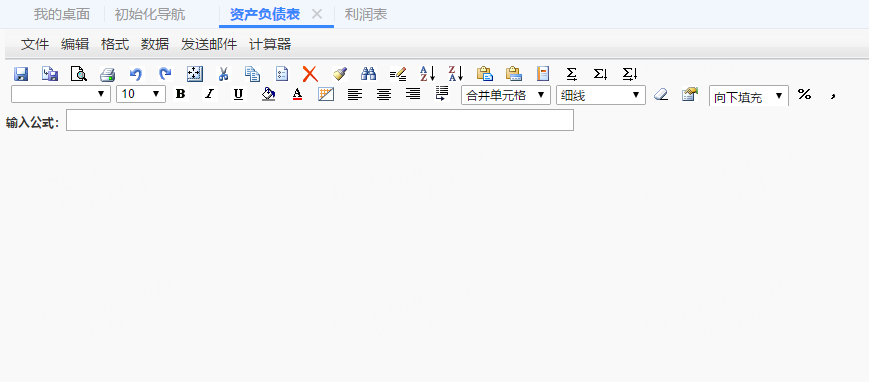This screenshot has height=382, width=869.
Task: Click the Save As double-disk icon
Action: (x=50, y=74)
